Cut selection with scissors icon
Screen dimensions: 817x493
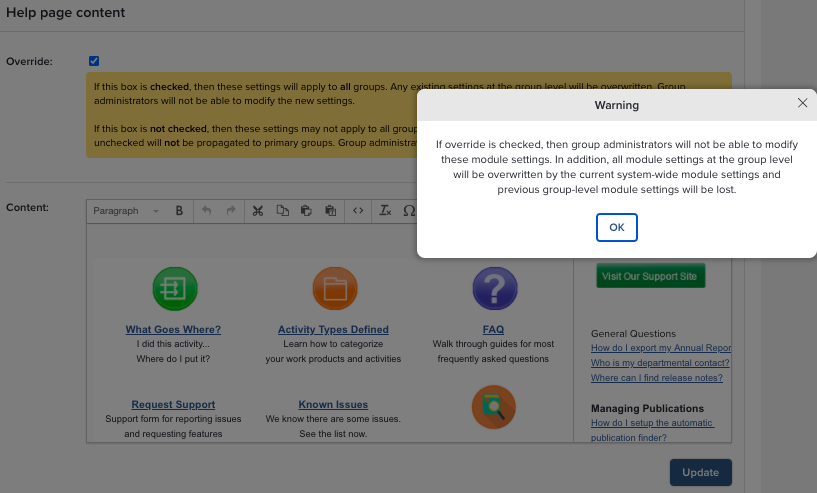click(258, 211)
